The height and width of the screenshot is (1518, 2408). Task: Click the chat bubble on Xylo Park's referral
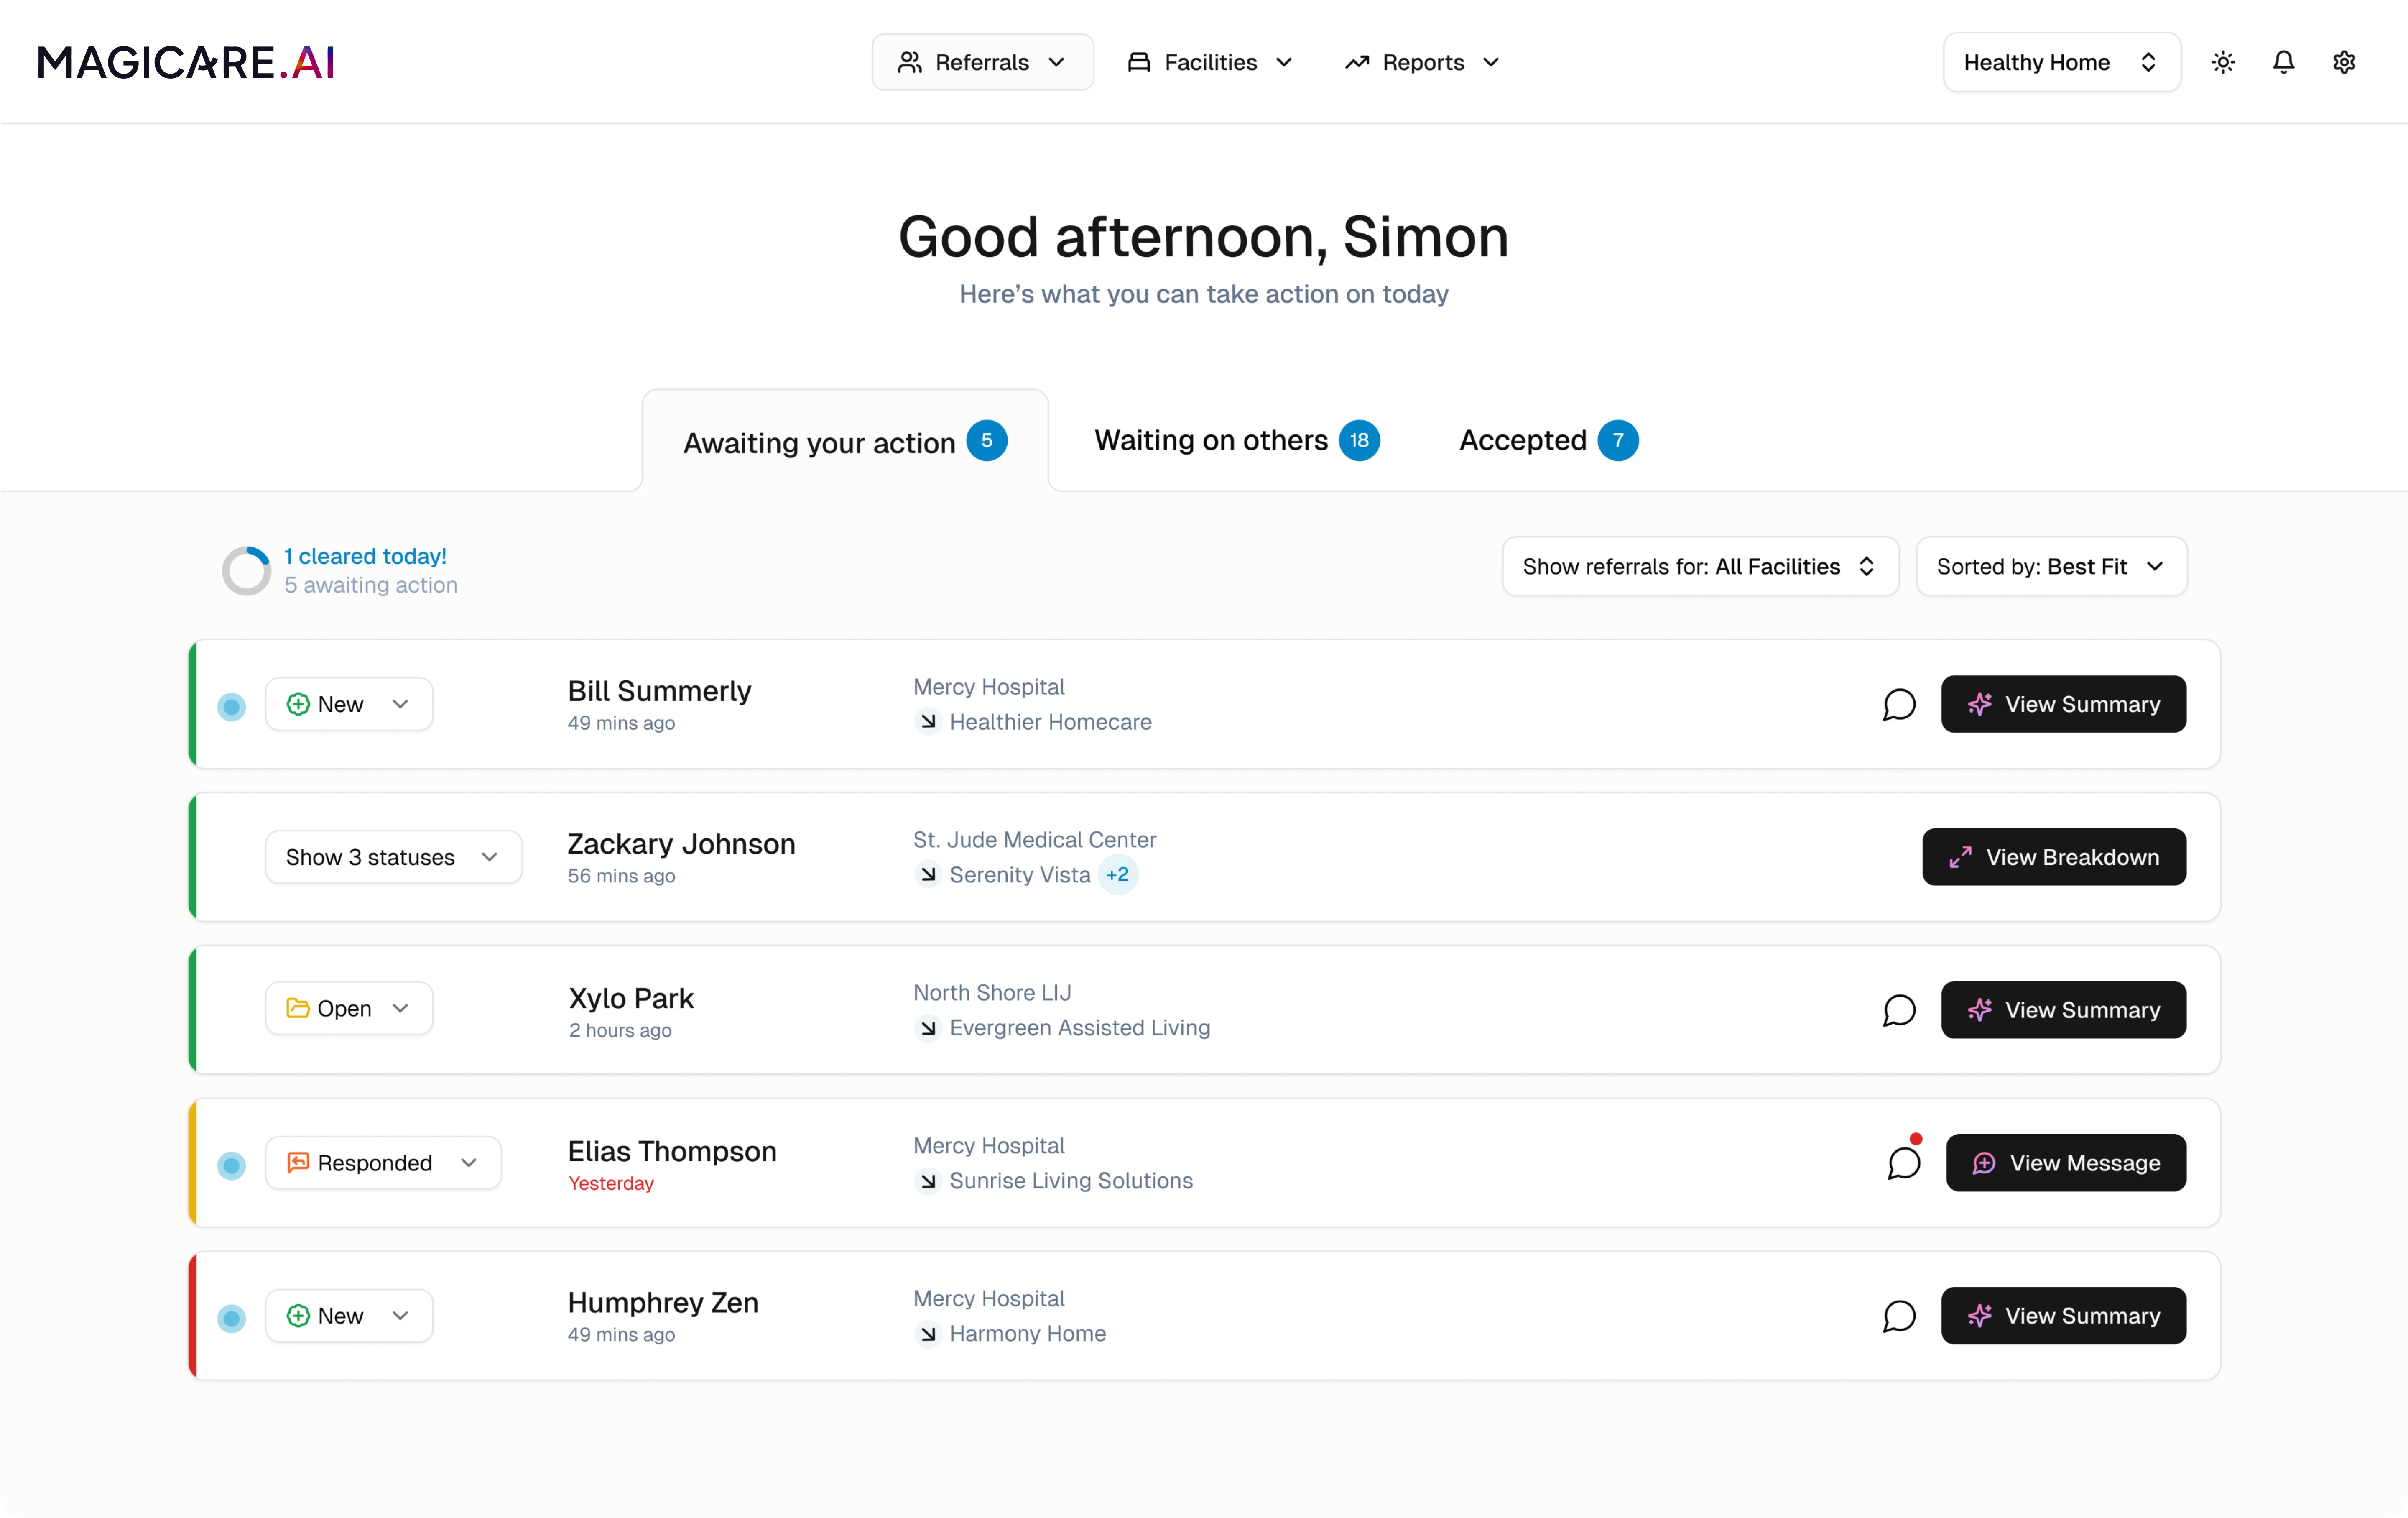point(1899,1010)
